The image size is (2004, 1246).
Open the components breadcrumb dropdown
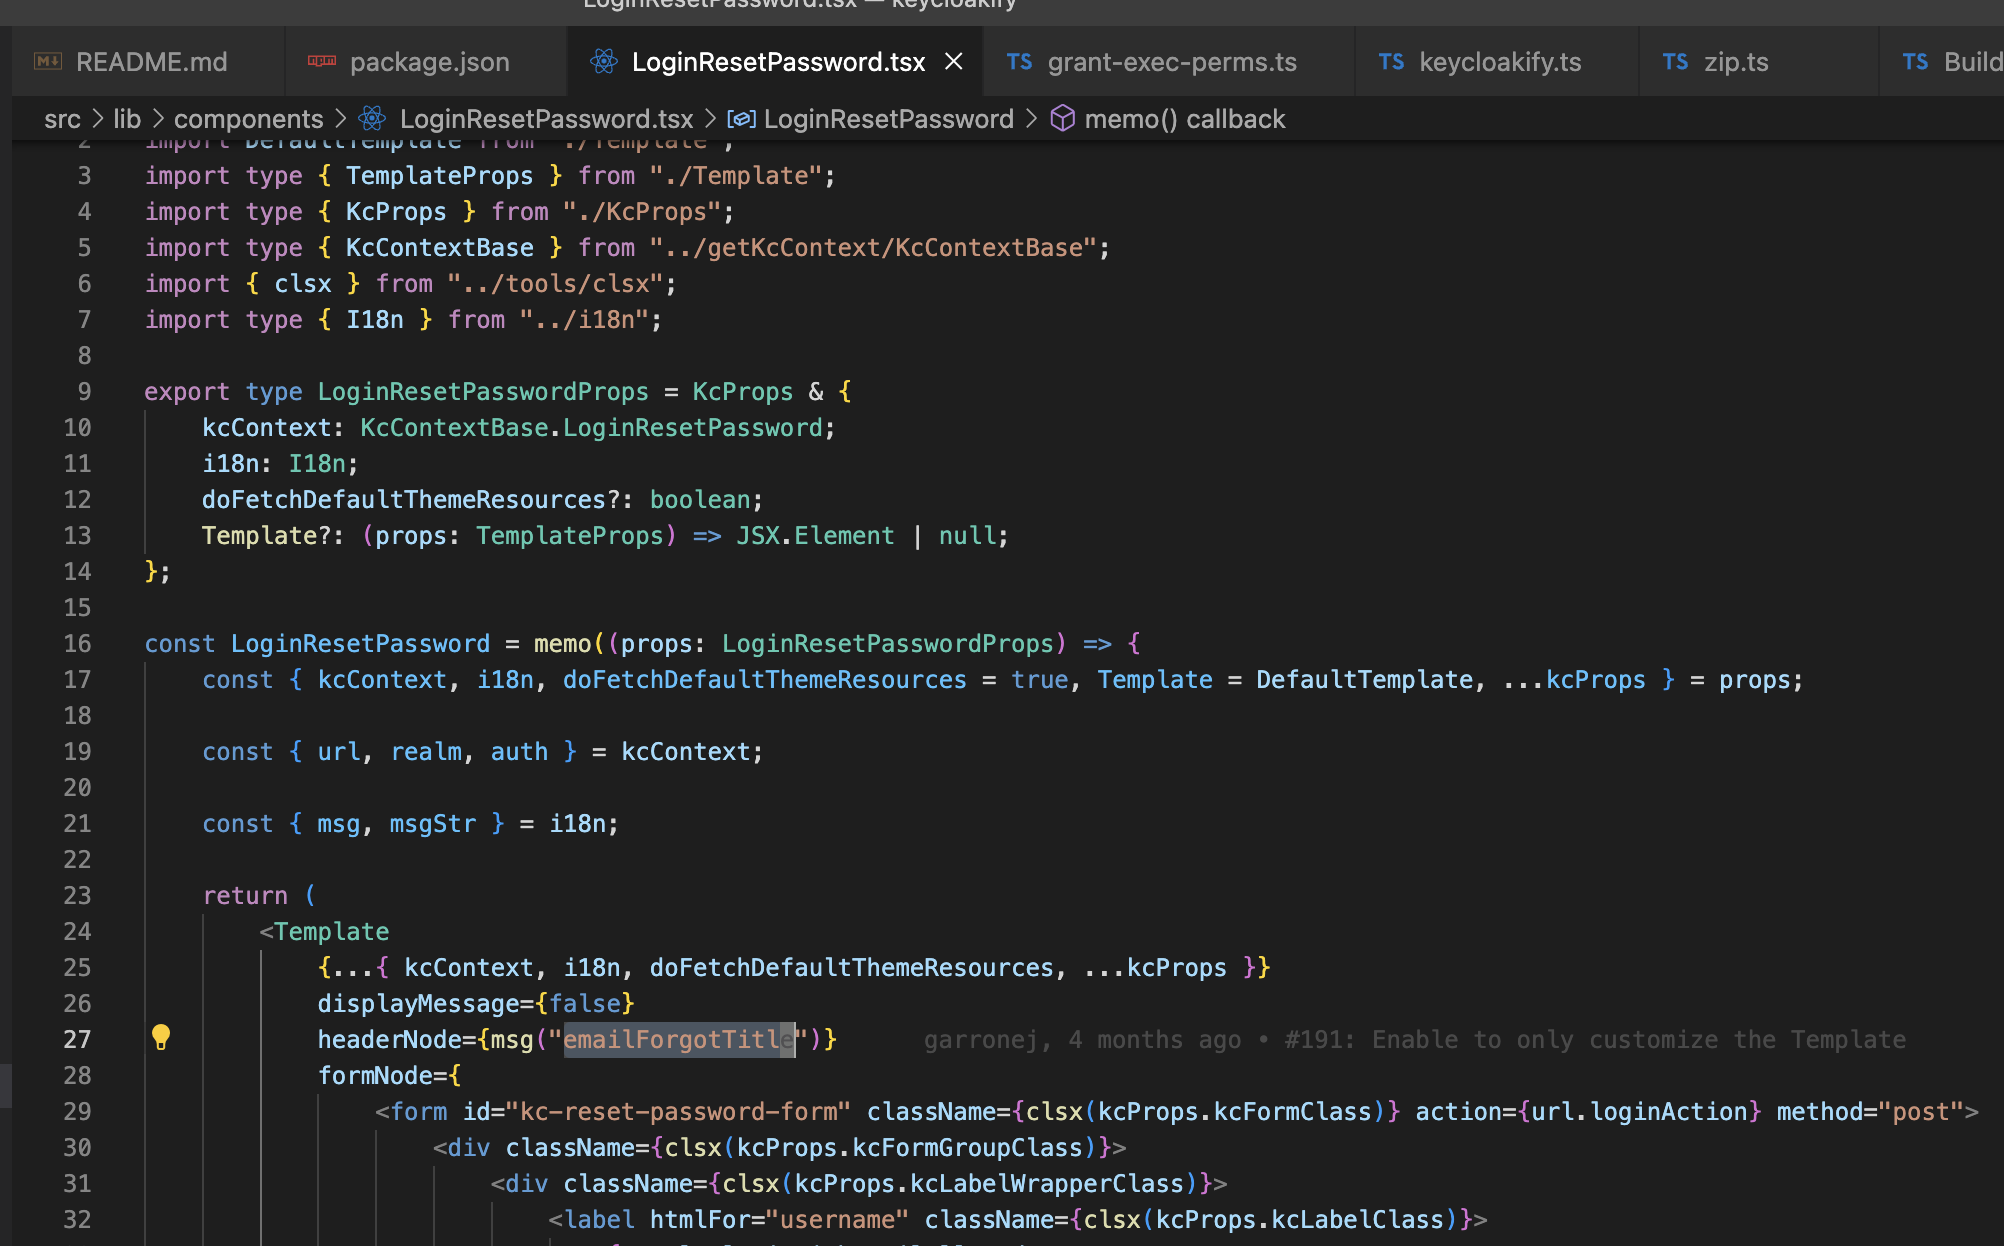(248, 118)
